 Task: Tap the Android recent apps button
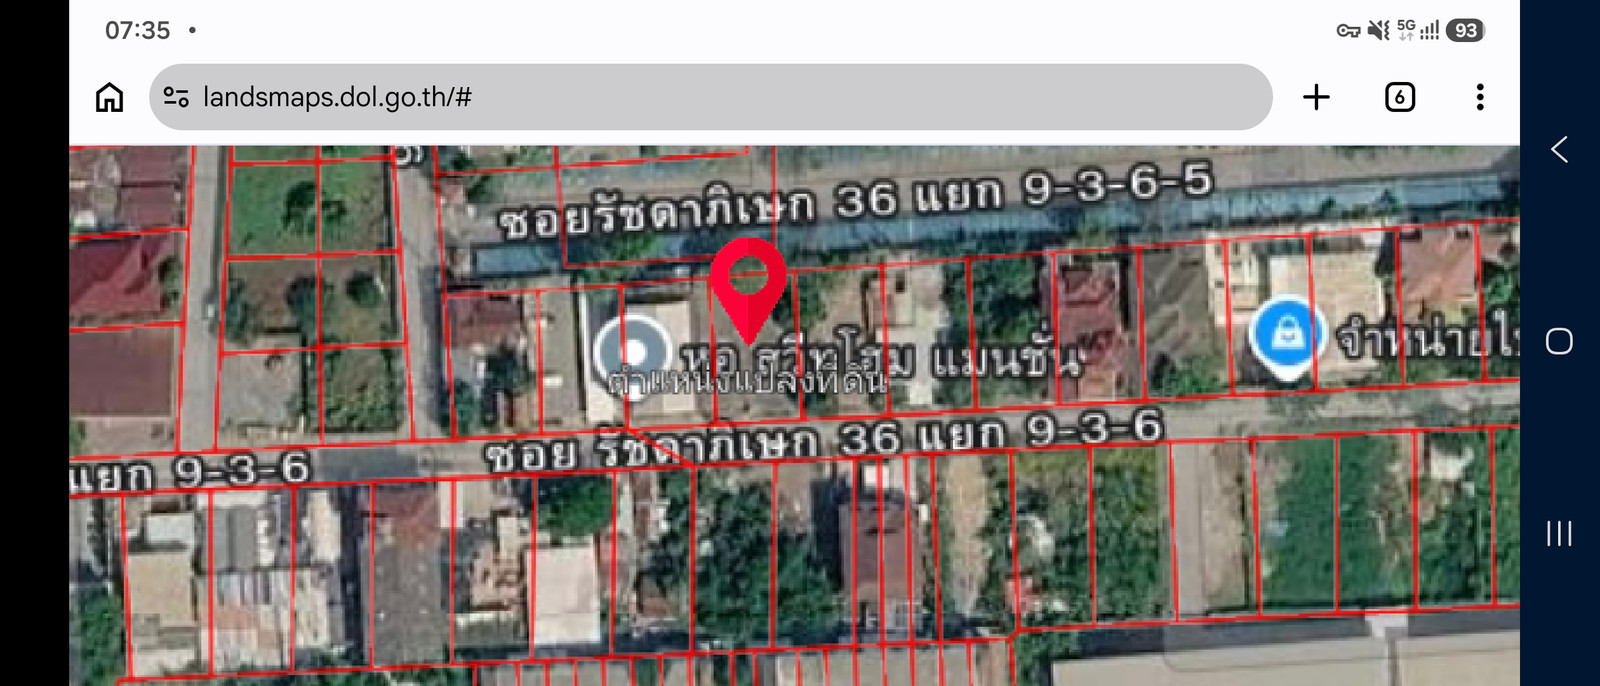click(1559, 533)
